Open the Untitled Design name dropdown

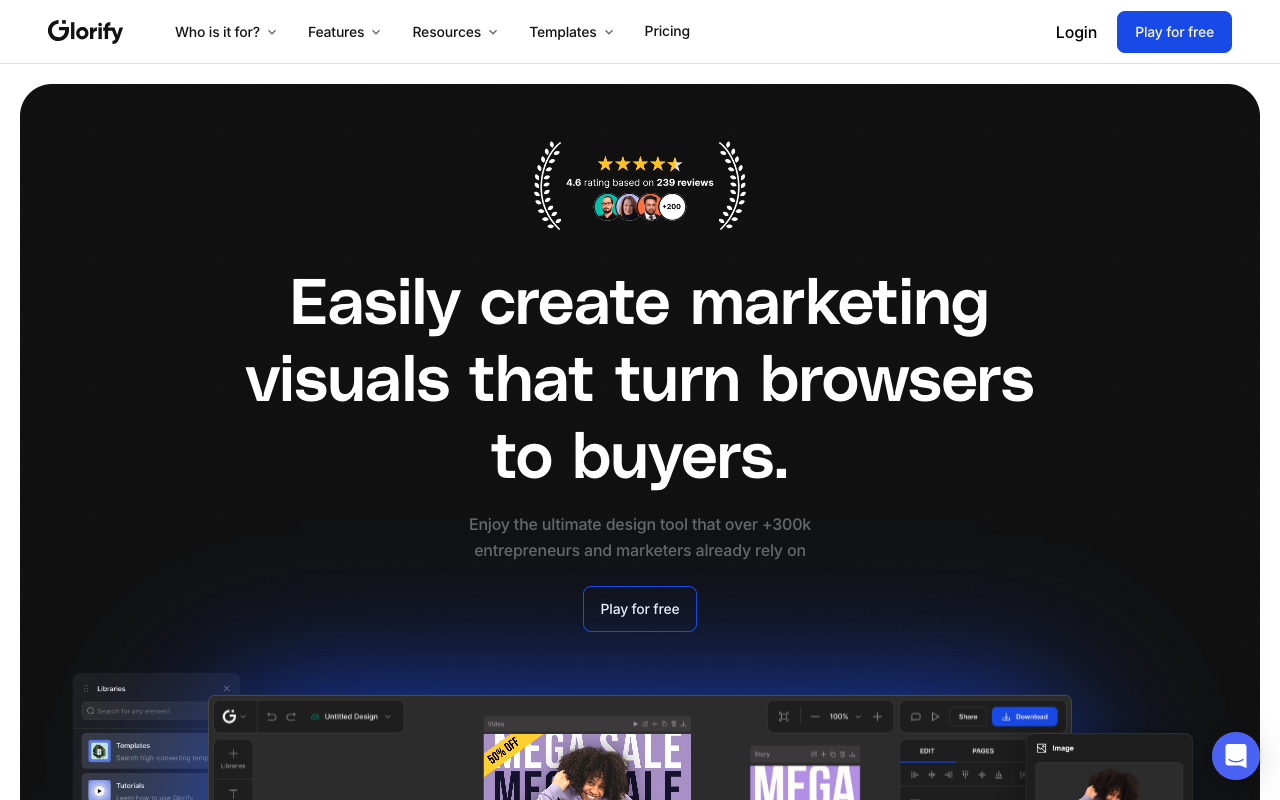pyautogui.click(x=351, y=717)
